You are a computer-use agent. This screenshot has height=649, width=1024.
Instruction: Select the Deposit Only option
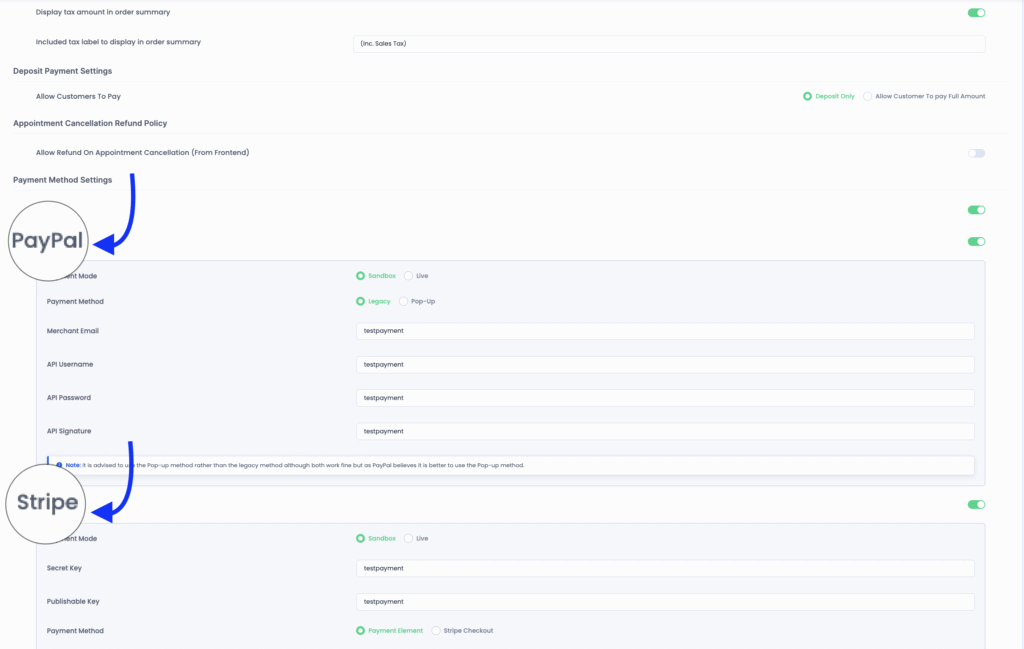[x=808, y=96]
